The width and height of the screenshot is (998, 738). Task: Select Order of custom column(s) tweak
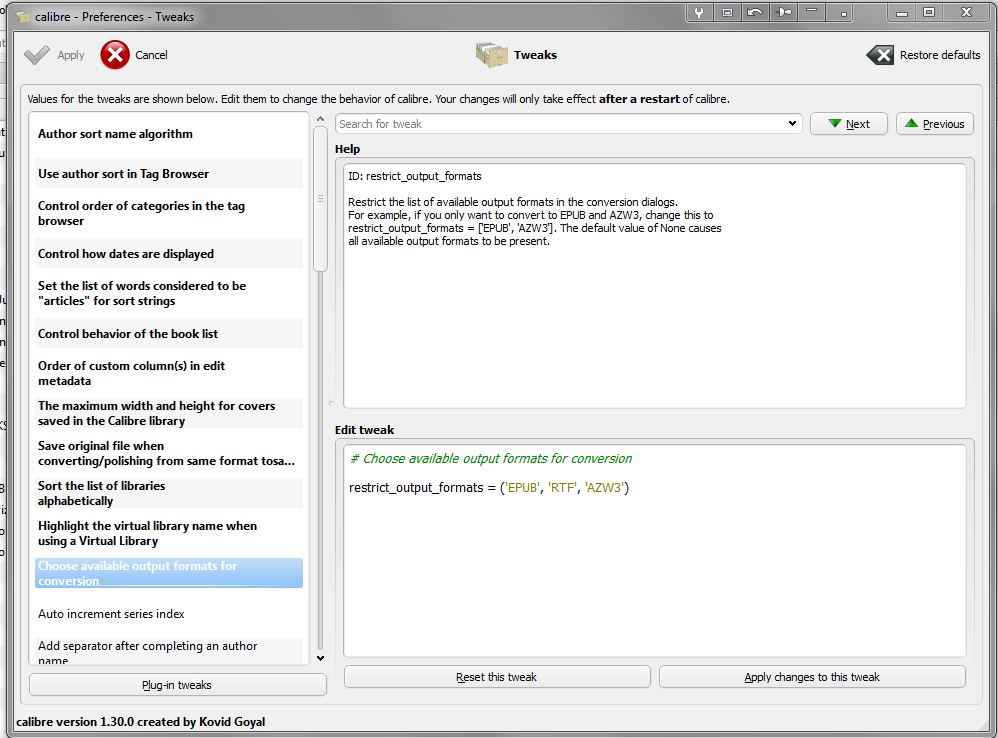pos(169,373)
